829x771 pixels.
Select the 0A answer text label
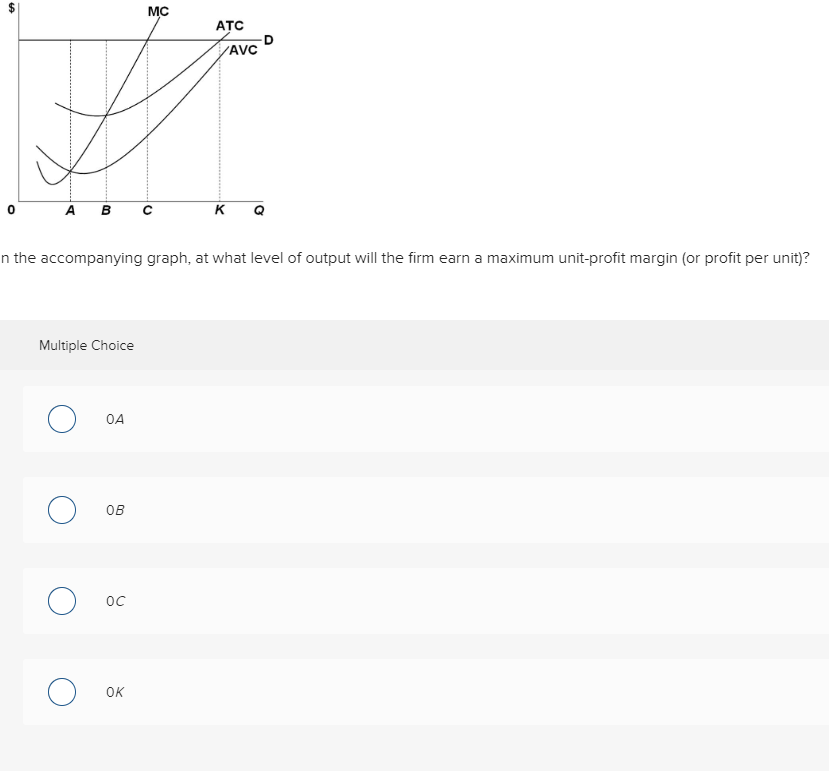coord(113,419)
